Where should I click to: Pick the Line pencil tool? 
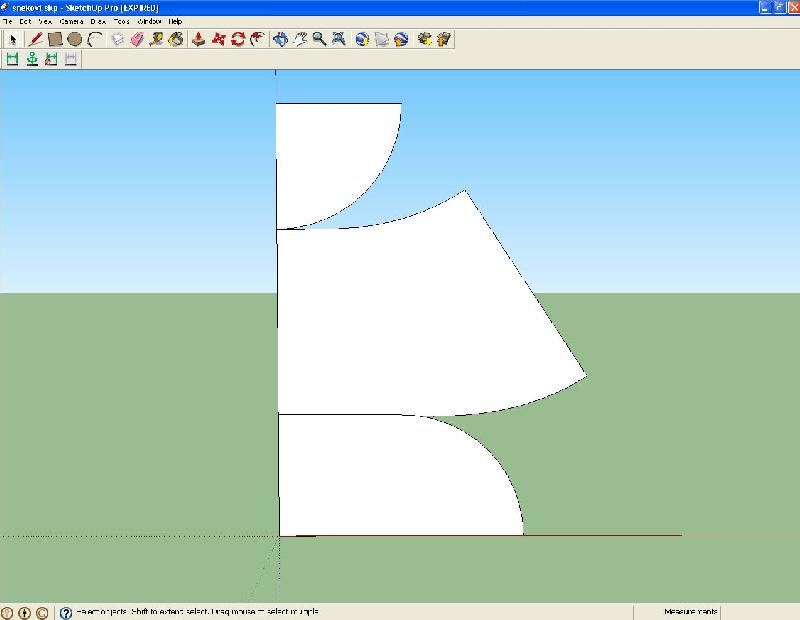pyautogui.click(x=36, y=40)
